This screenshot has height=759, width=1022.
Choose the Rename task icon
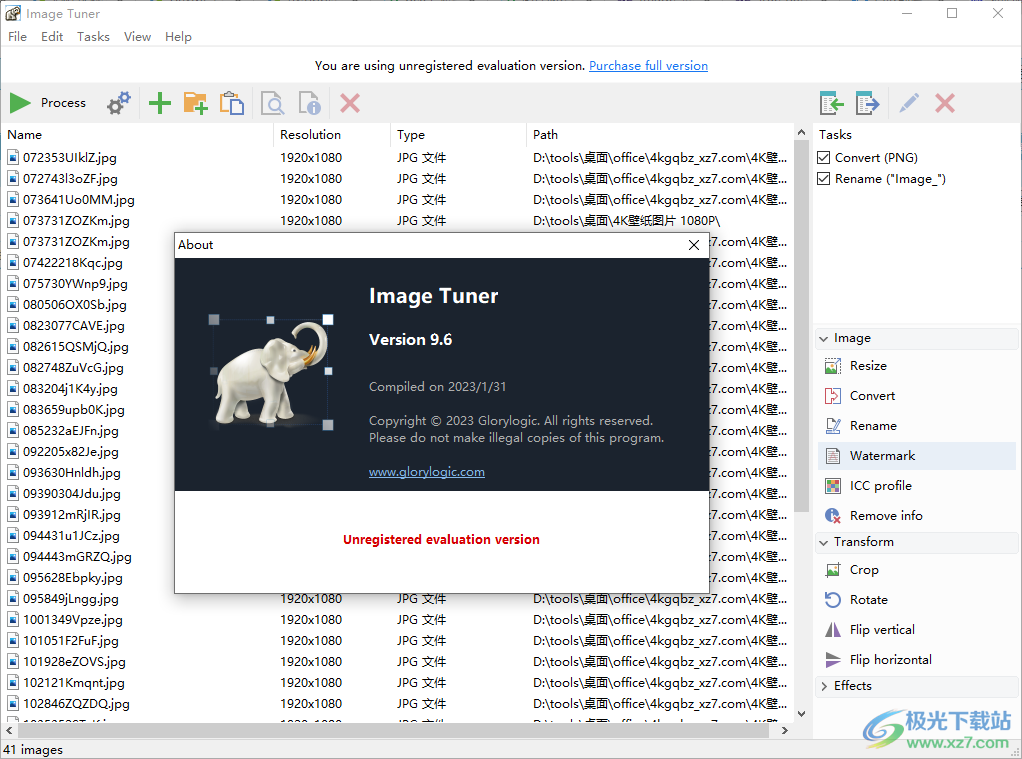833,426
